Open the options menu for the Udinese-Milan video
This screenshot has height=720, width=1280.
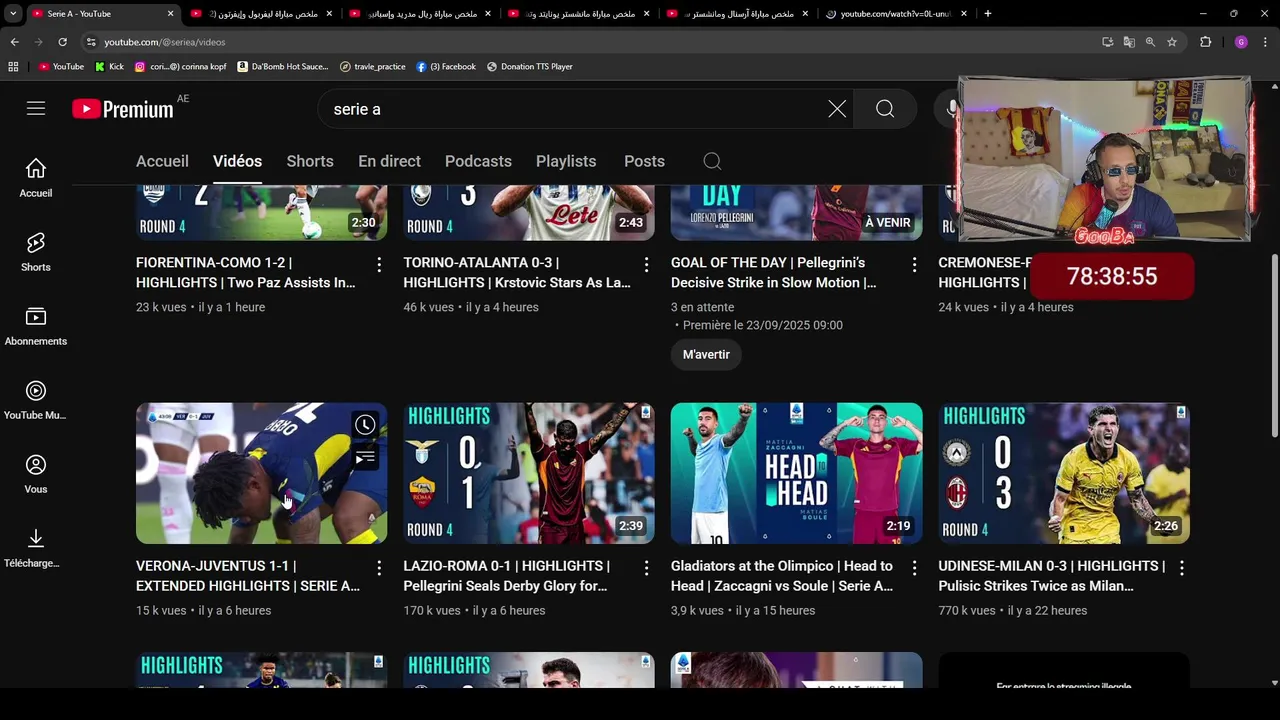[1181, 567]
